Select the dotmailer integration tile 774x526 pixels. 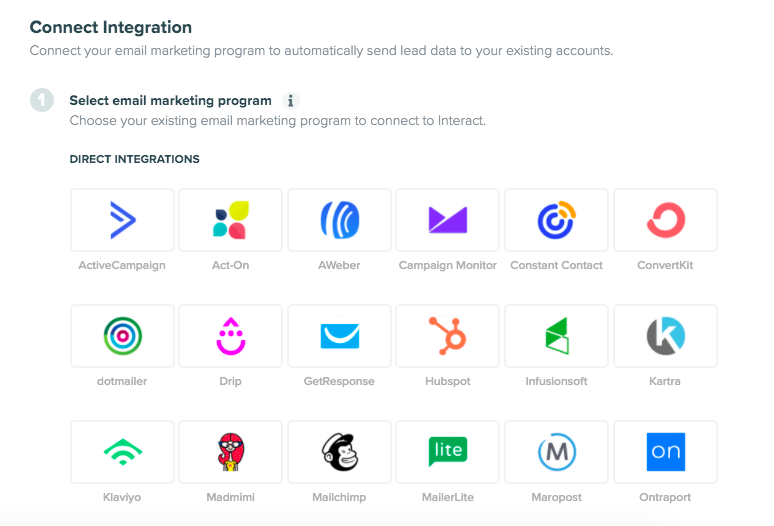pyautogui.click(x=122, y=336)
